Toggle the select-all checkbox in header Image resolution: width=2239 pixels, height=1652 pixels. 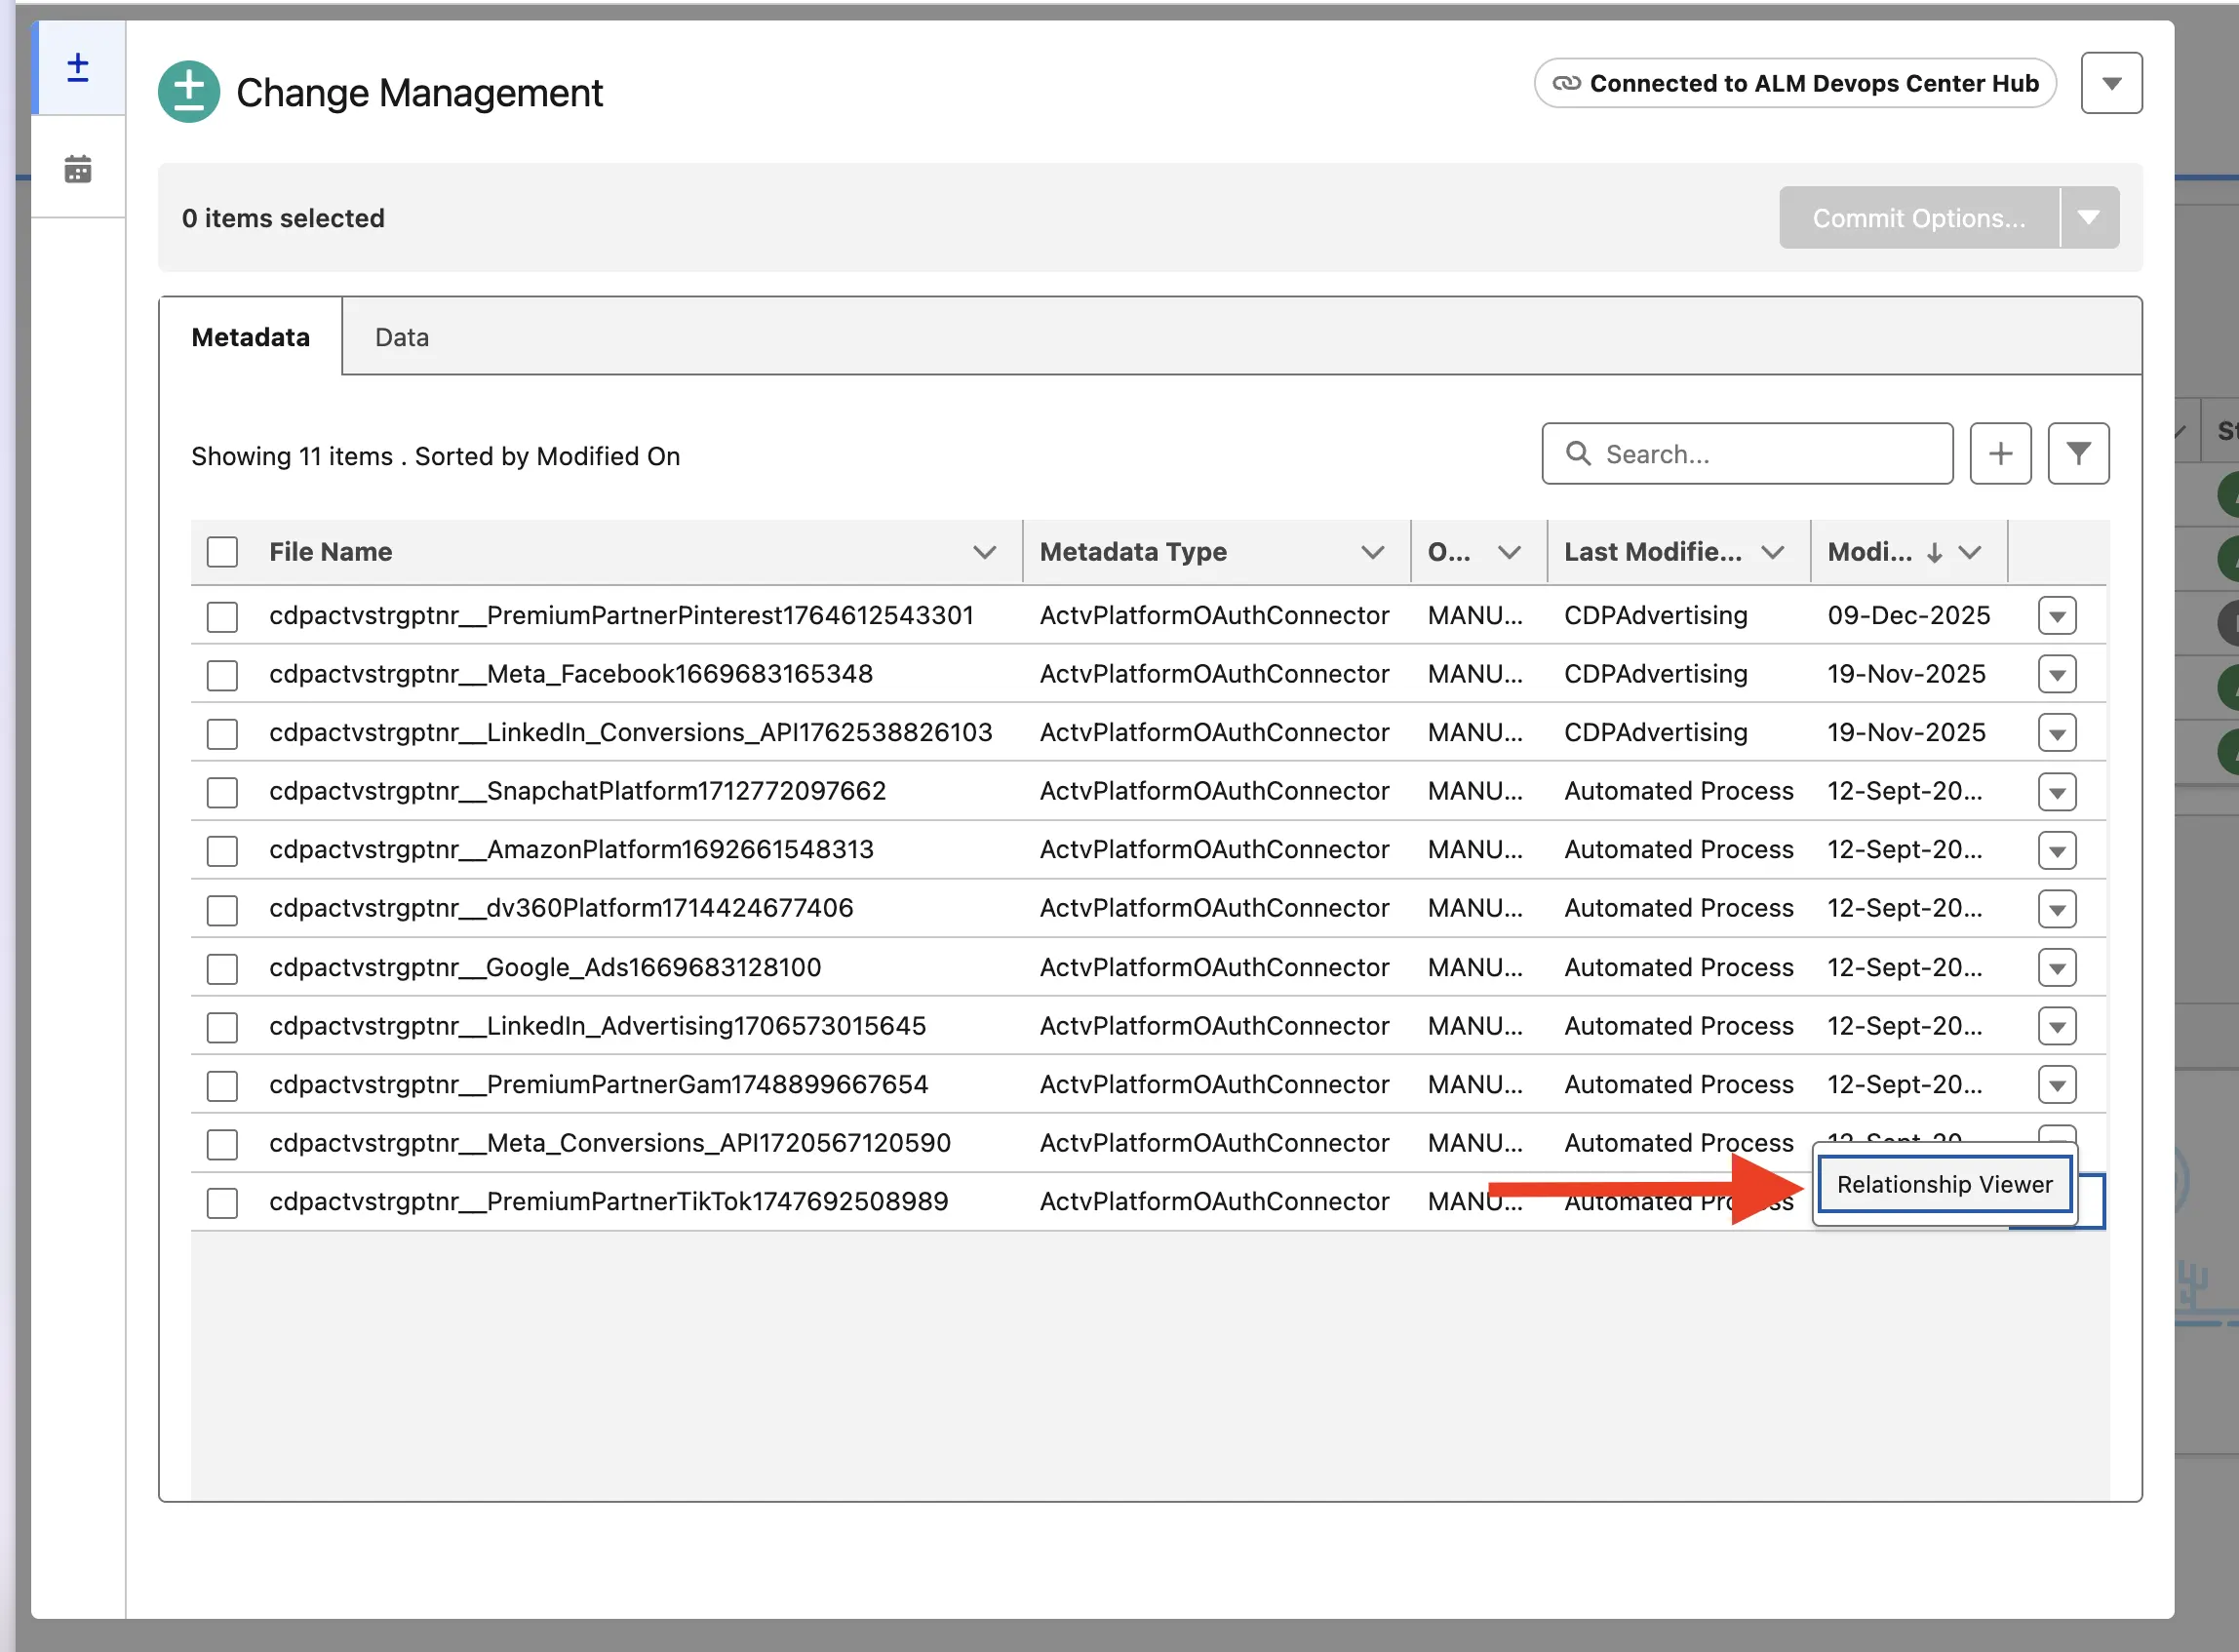click(x=222, y=552)
